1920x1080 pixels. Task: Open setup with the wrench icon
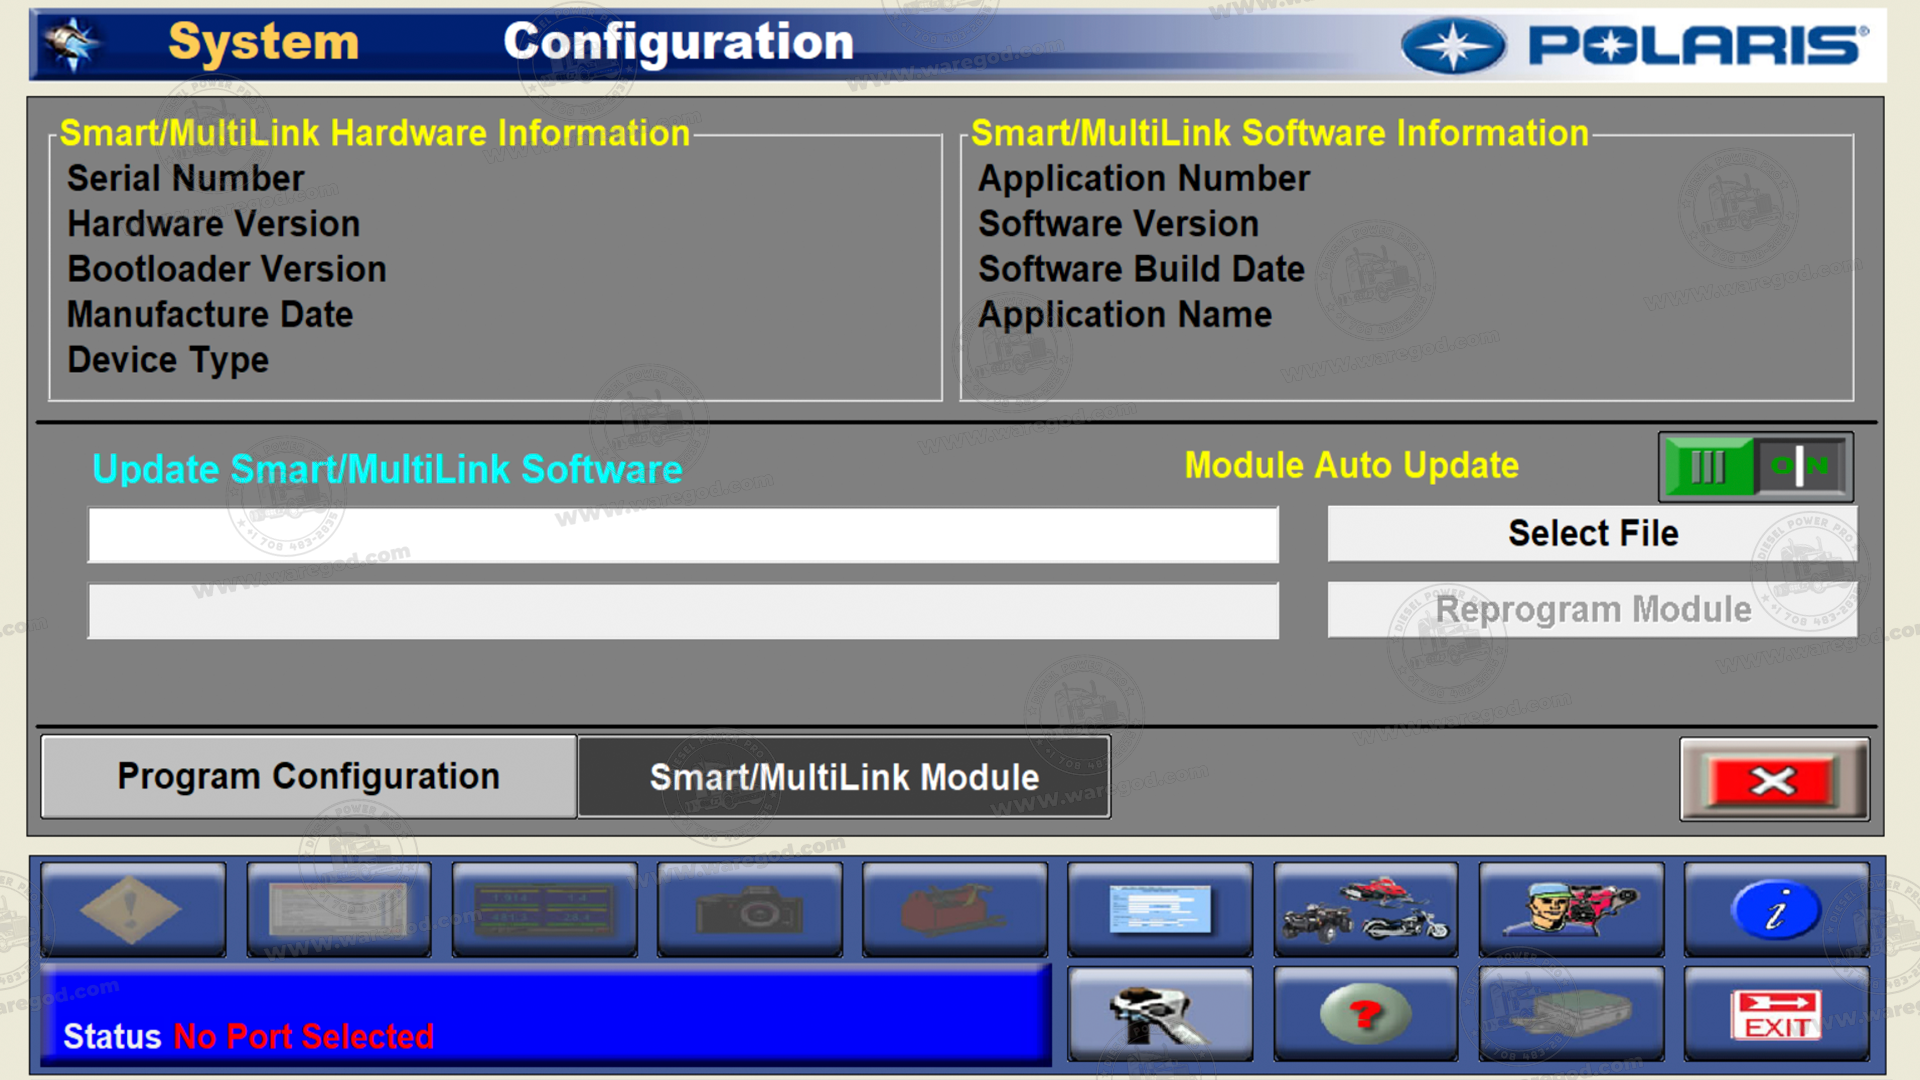(1160, 1013)
